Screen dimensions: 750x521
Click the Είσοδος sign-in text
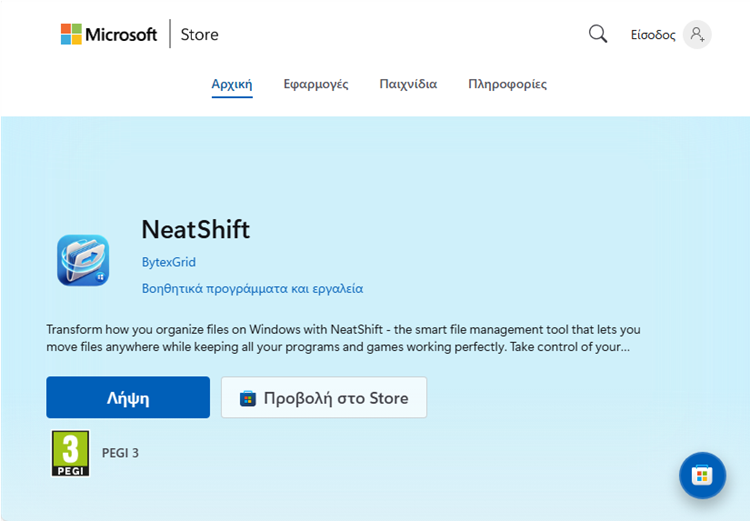pos(653,35)
